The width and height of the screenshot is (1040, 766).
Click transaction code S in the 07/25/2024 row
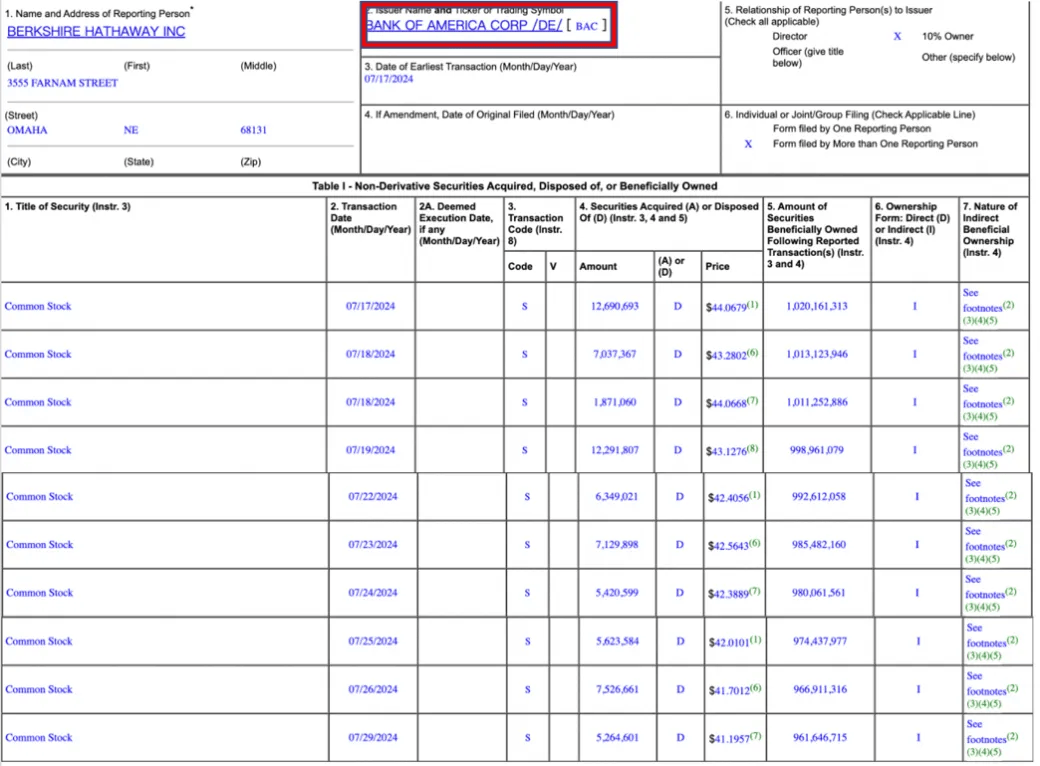(527, 641)
